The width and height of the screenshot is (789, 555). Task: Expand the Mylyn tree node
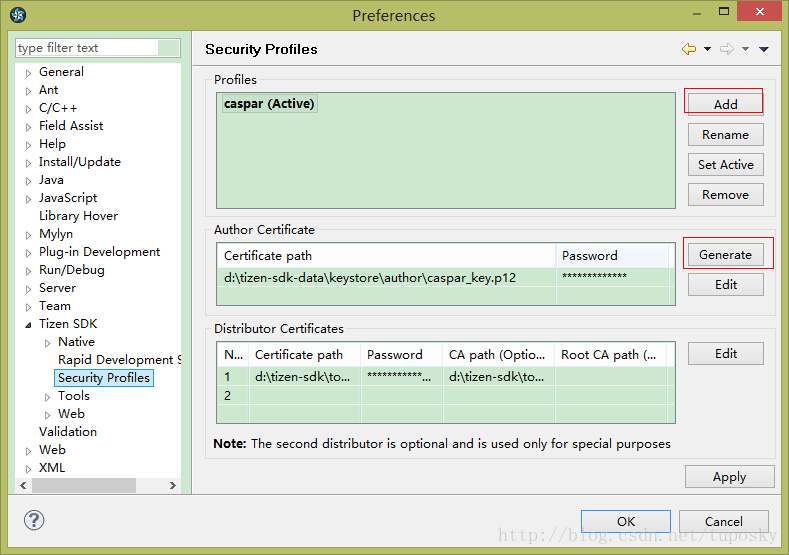(x=29, y=235)
